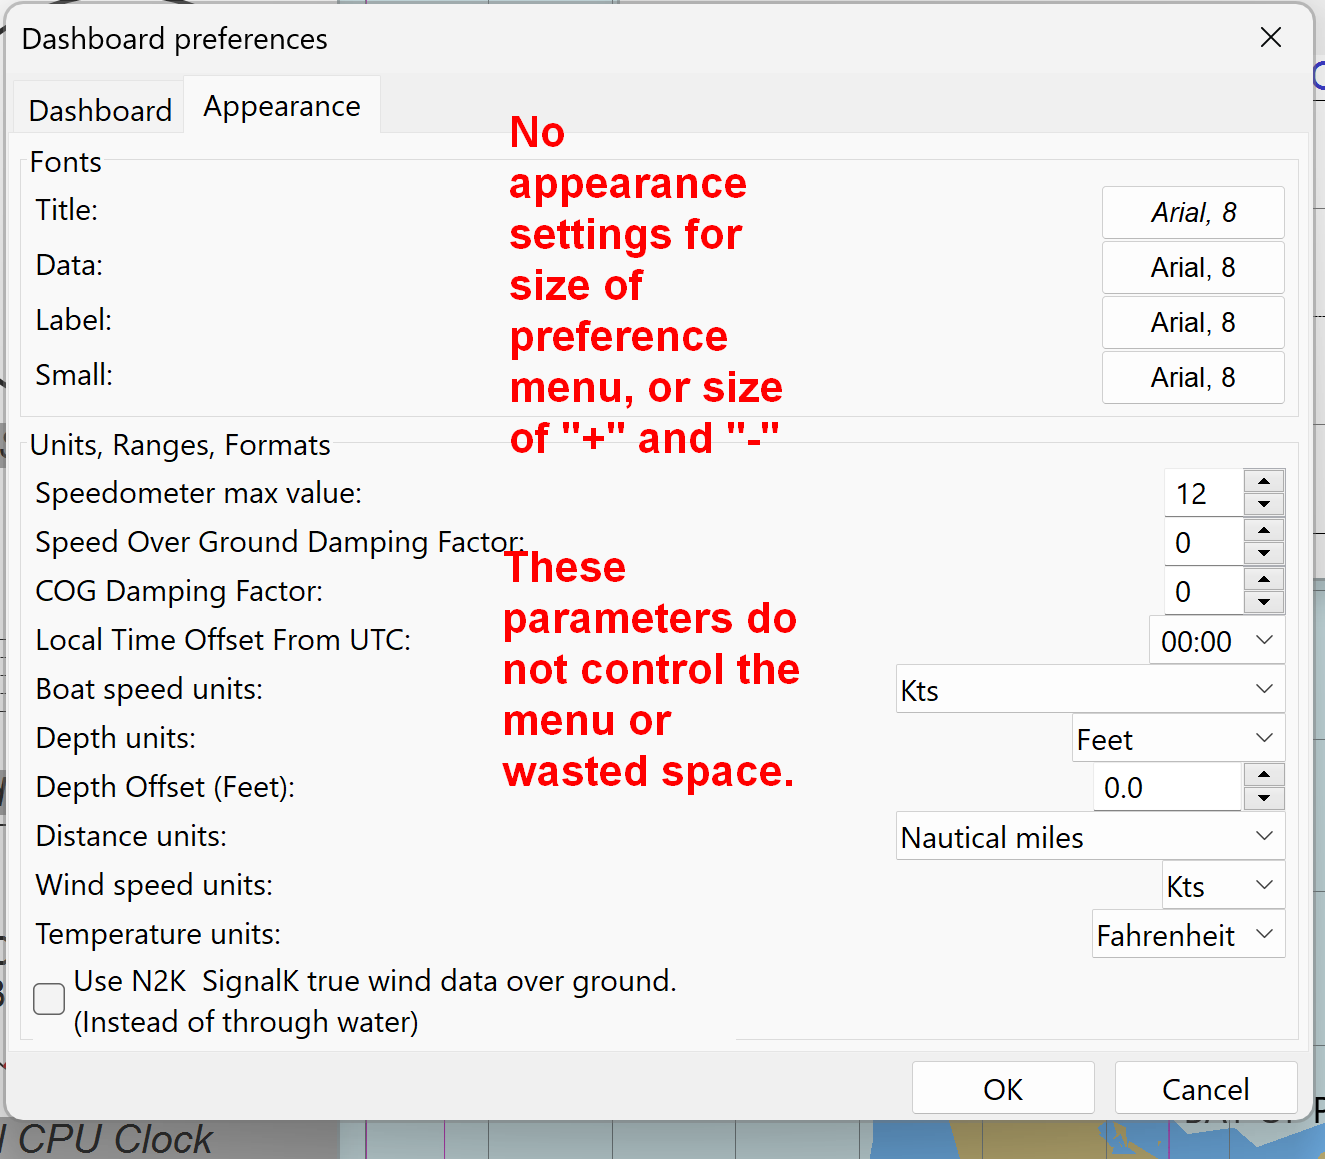
Task: Switch to the Dashboard tab
Action: (x=98, y=110)
